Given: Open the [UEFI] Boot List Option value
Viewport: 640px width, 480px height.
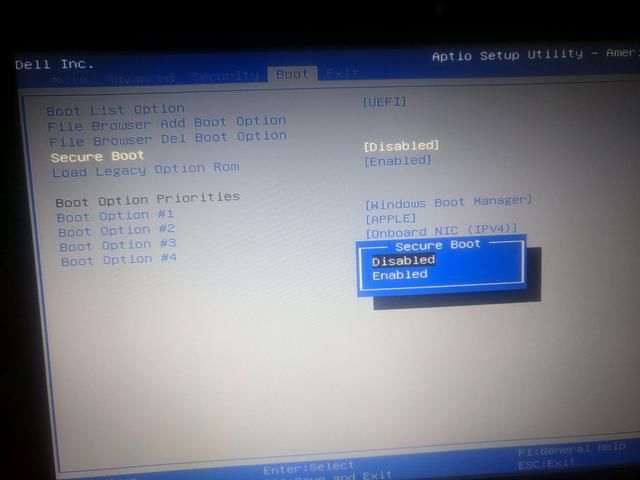Looking at the screenshot, I should tap(384, 101).
